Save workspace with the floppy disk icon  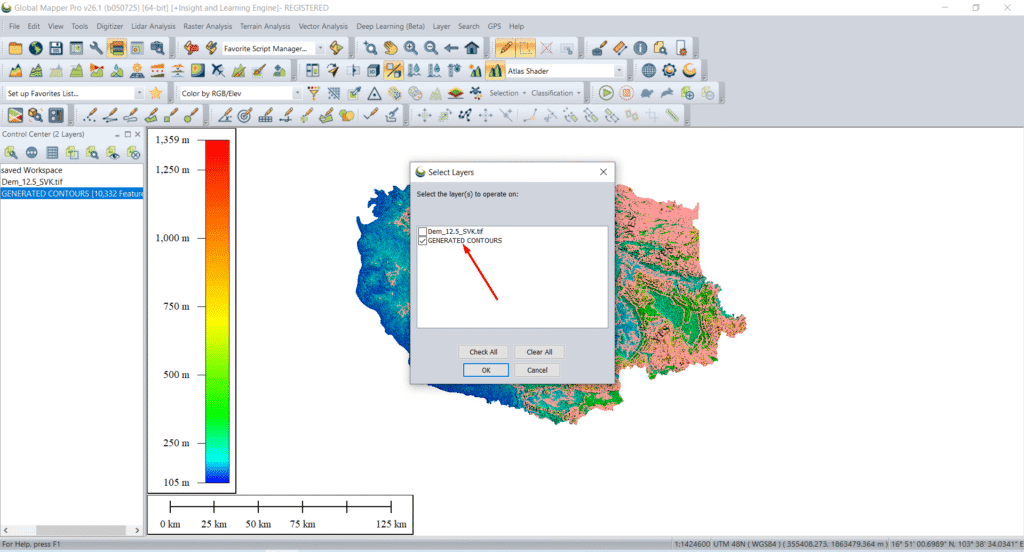56,48
